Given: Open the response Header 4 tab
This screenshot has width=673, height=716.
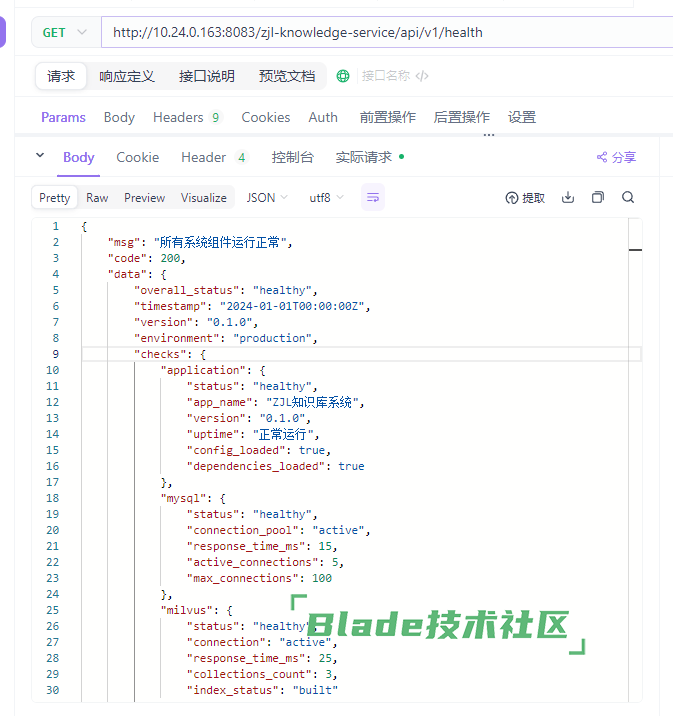Looking at the screenshot, I should (x=215, y=158).
